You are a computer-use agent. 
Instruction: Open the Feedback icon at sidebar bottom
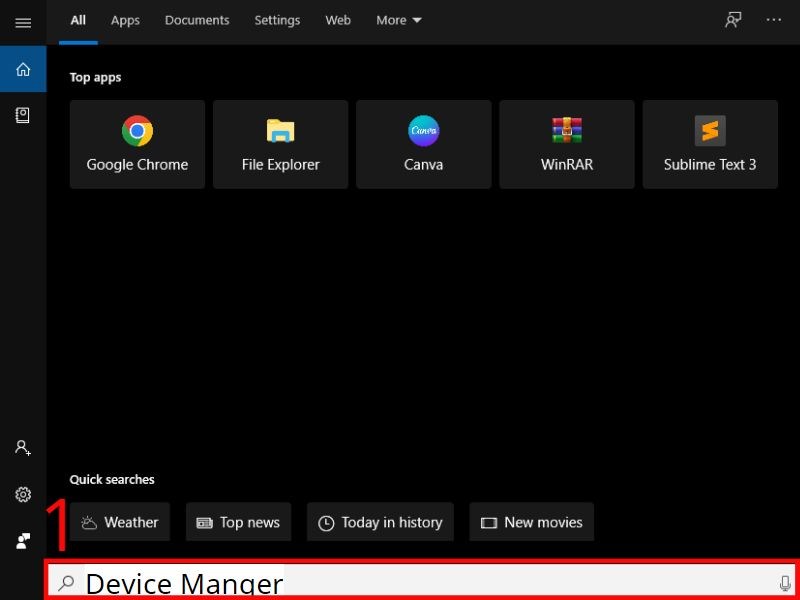click(x=23, y=540)
